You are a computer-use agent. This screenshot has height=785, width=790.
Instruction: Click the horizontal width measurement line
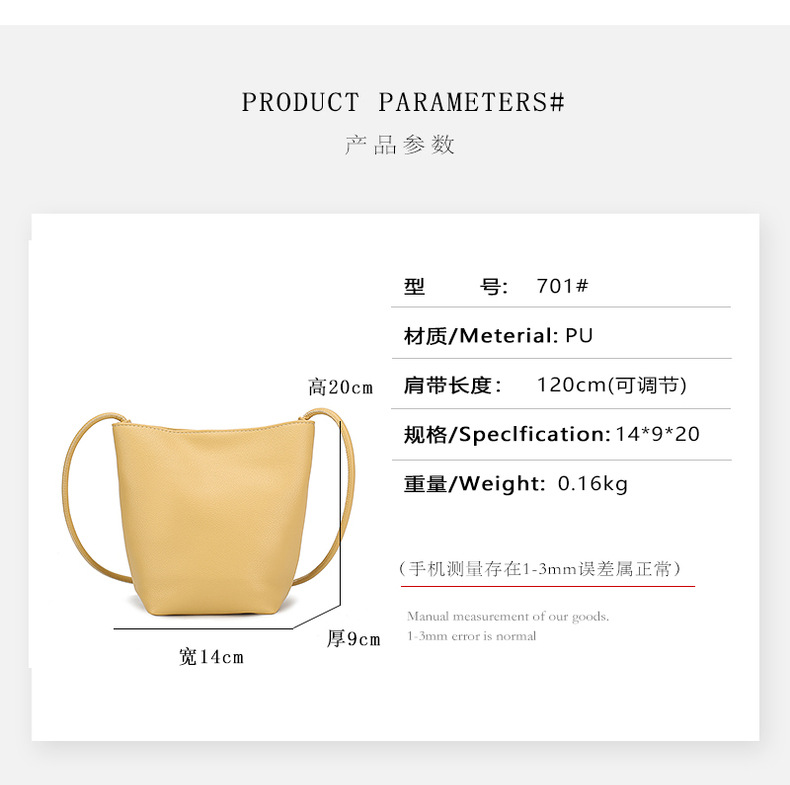(203, 629)
